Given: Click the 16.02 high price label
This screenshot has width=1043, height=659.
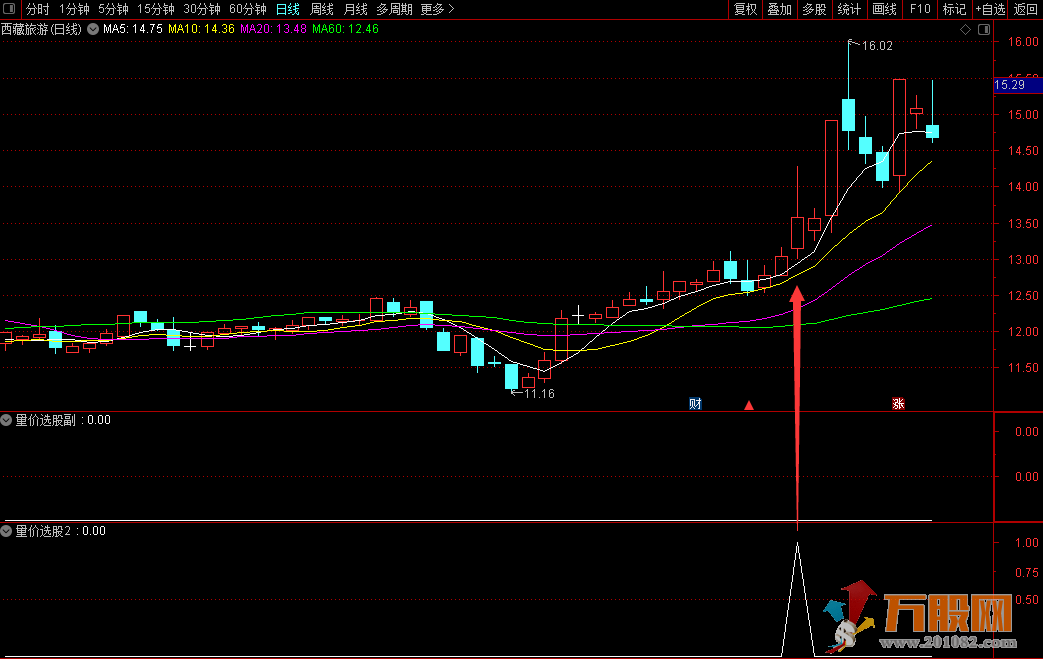Looking at the screenshot, I should click(877, 46).
